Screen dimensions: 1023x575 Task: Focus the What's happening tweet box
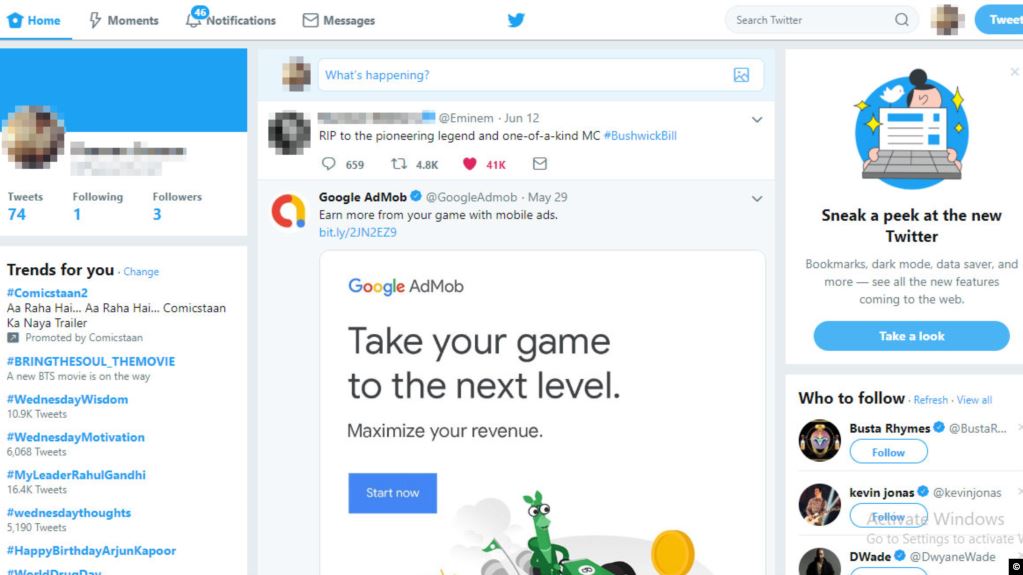coord(525,75)
